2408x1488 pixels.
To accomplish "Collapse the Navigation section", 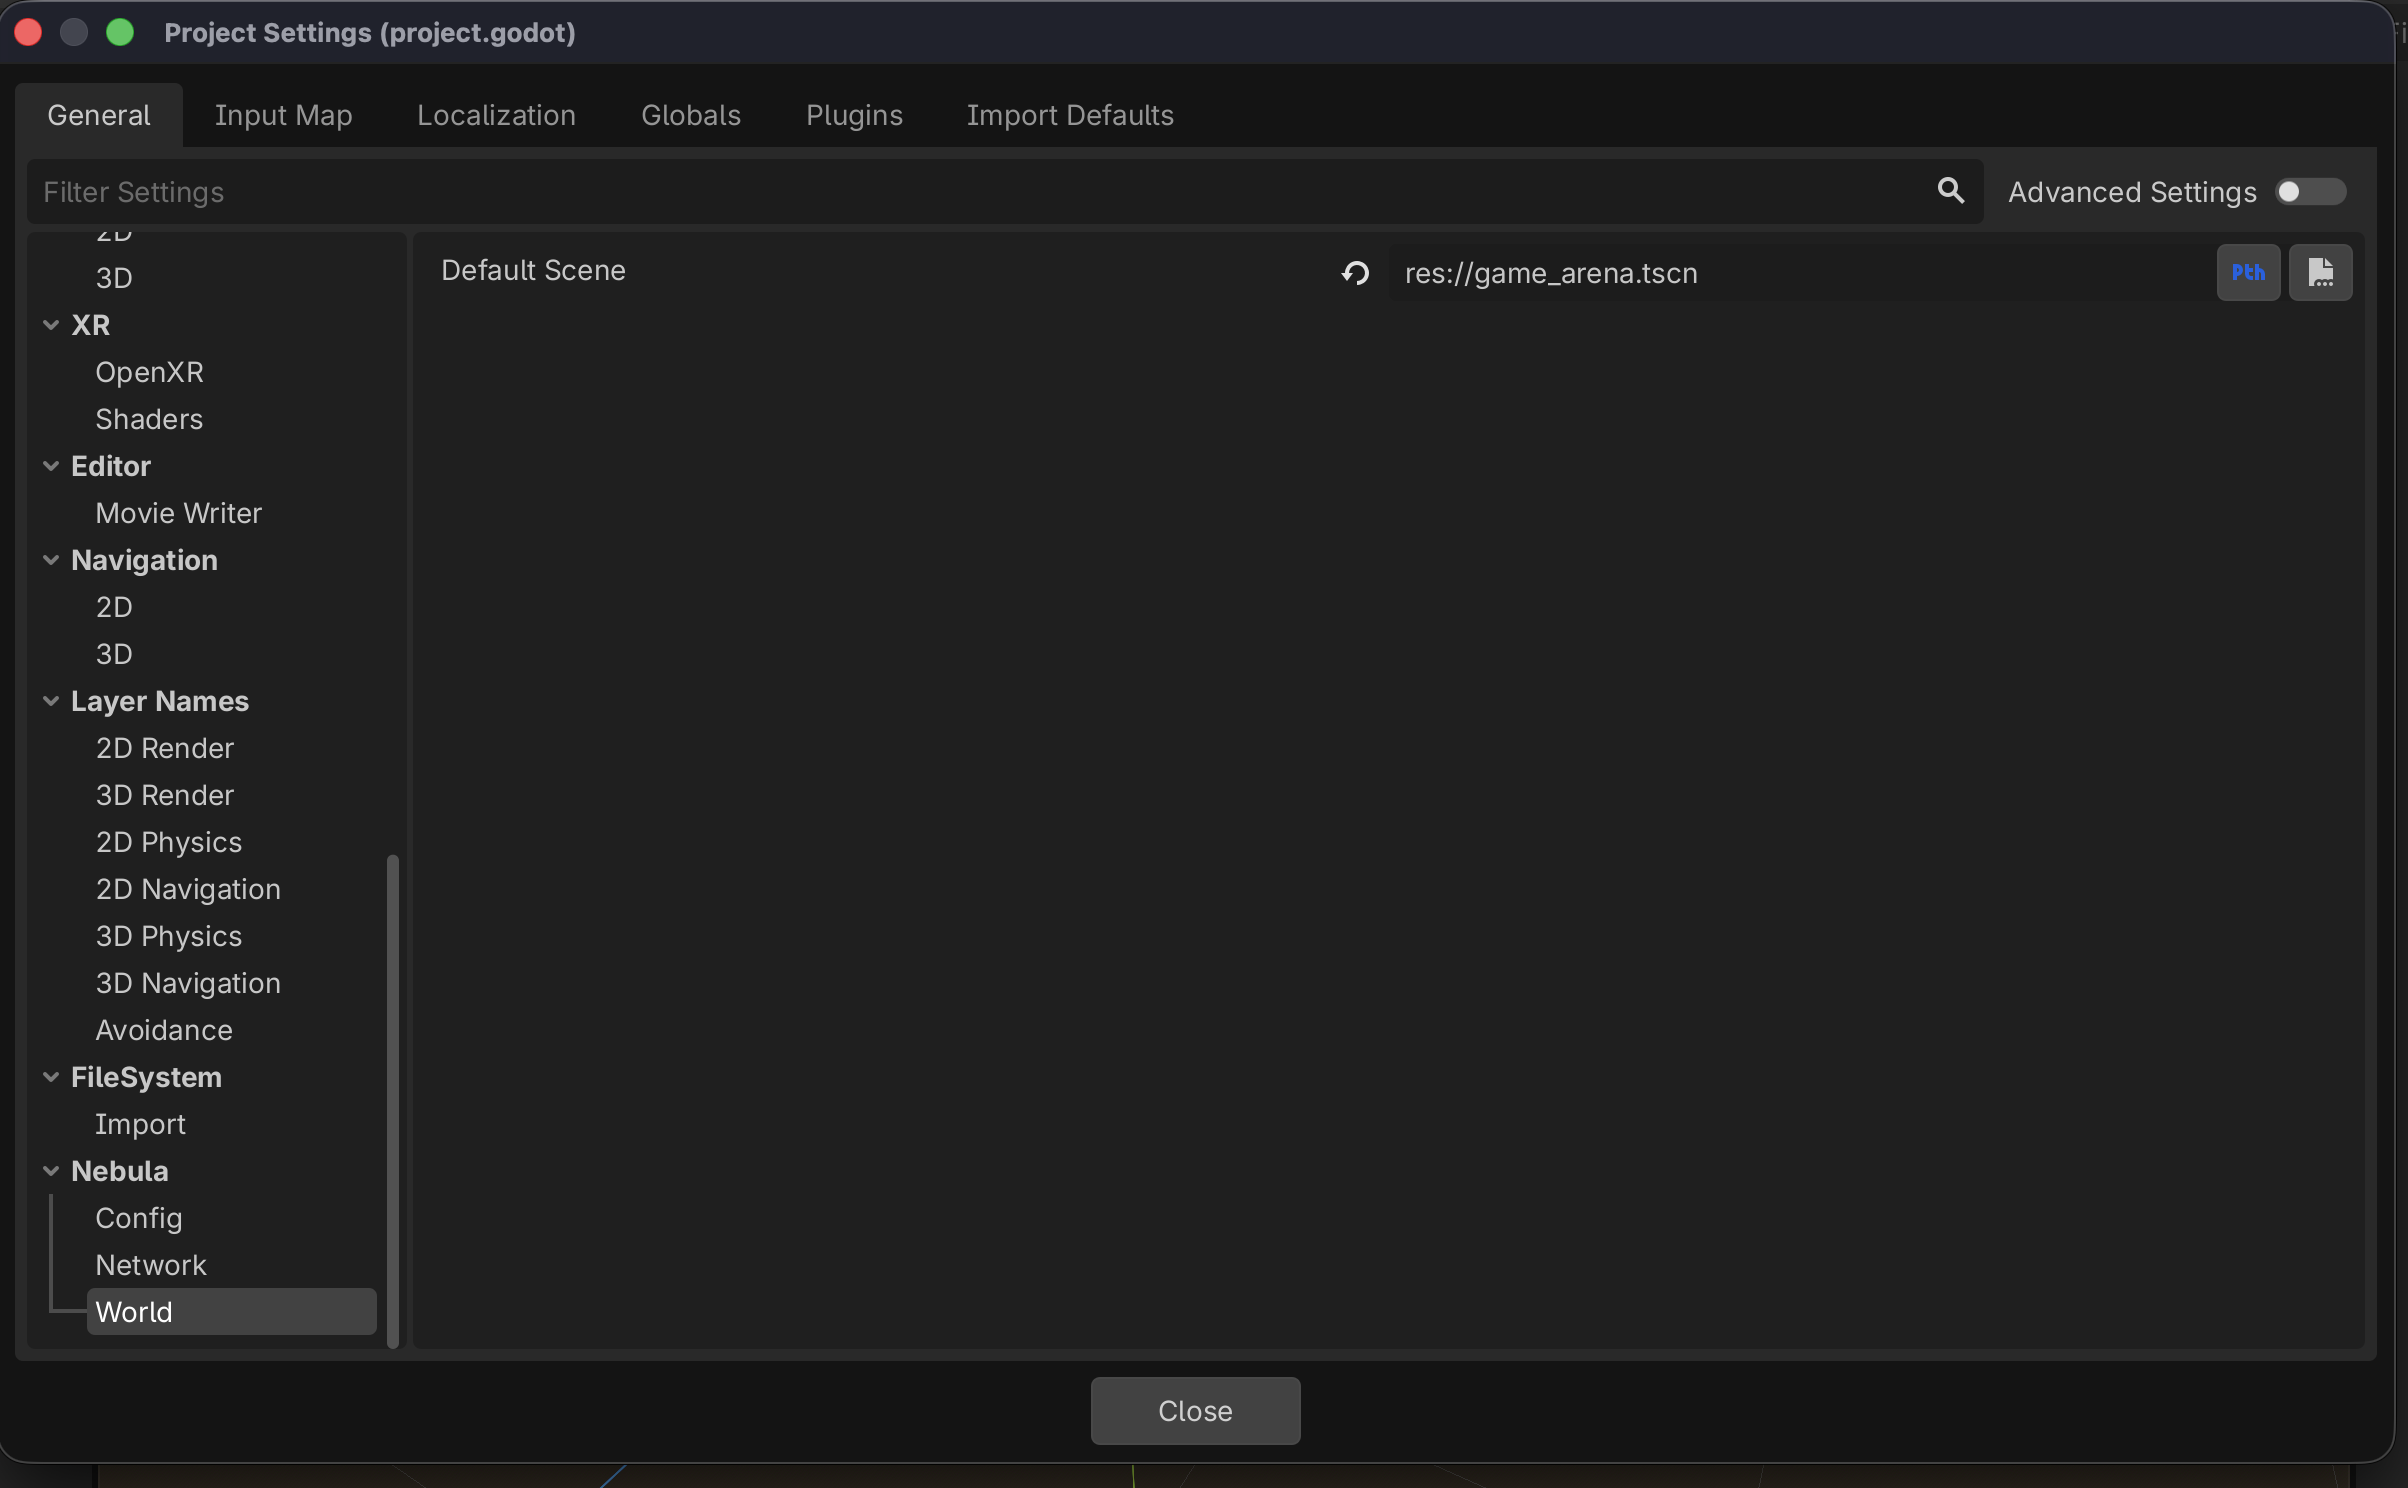I will (51, 560).
